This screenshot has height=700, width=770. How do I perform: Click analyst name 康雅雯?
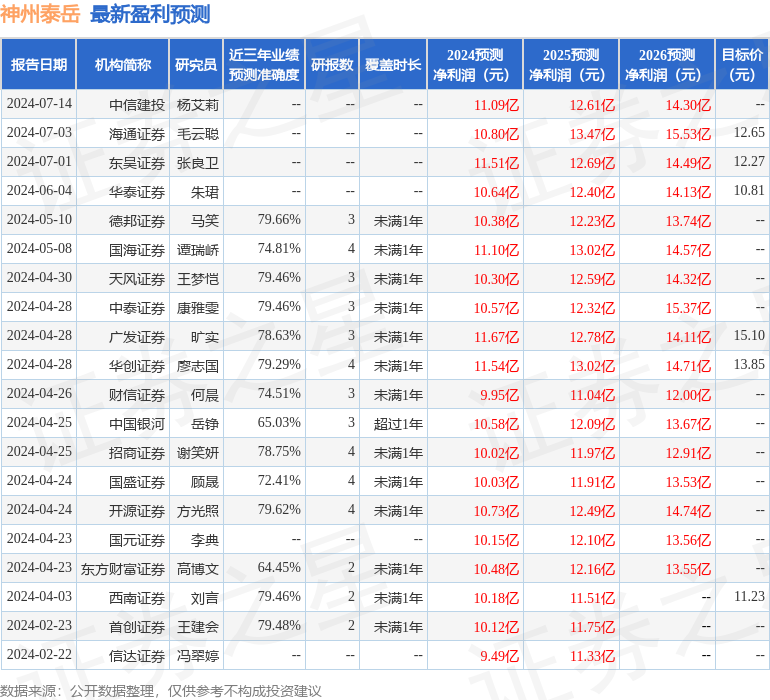click(197, 308)
